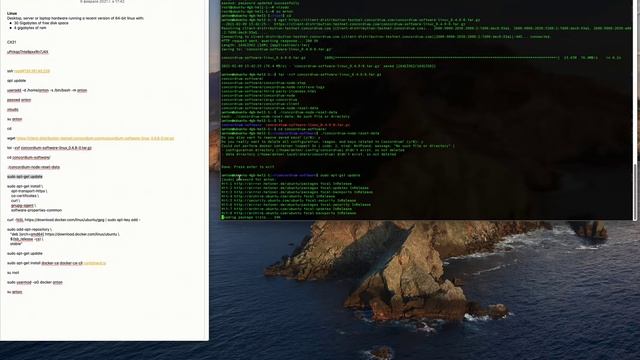Click "docker-ce docker-ce-cli" in the install line
The height and width of the screenshot is (360, 640).
pos(62,263)
